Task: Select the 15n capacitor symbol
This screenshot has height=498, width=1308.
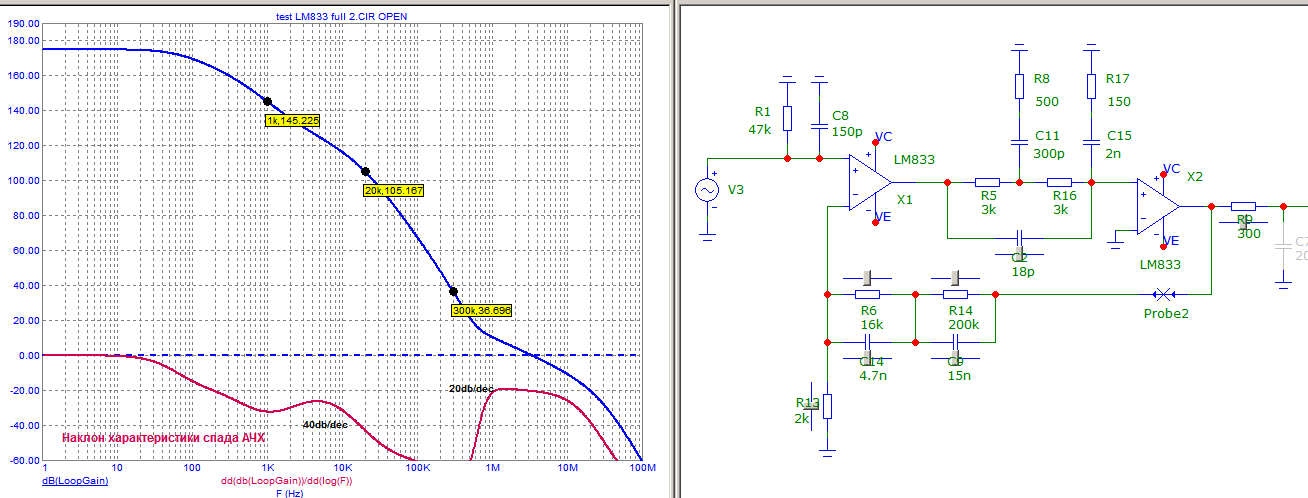Action: point(956,342)
